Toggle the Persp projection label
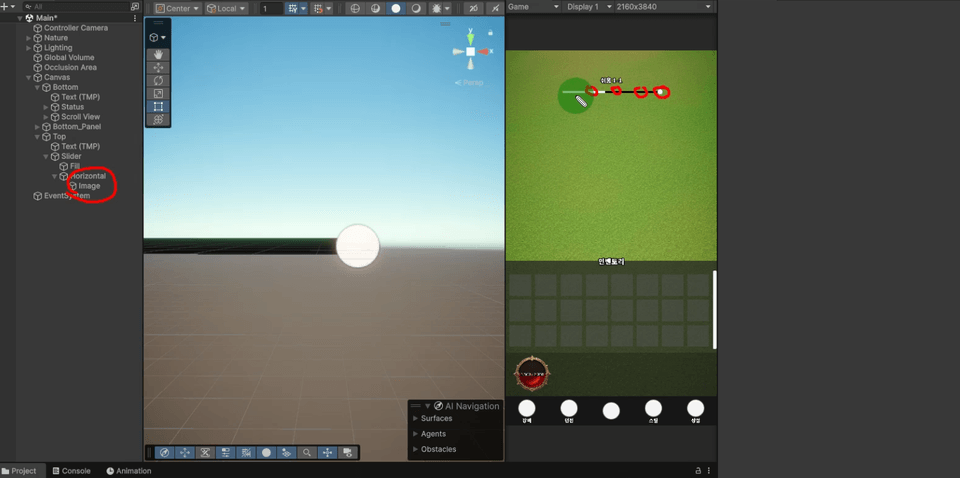Image resolution: width=960 pixels, height=478 pixels. tap(469, 83)
